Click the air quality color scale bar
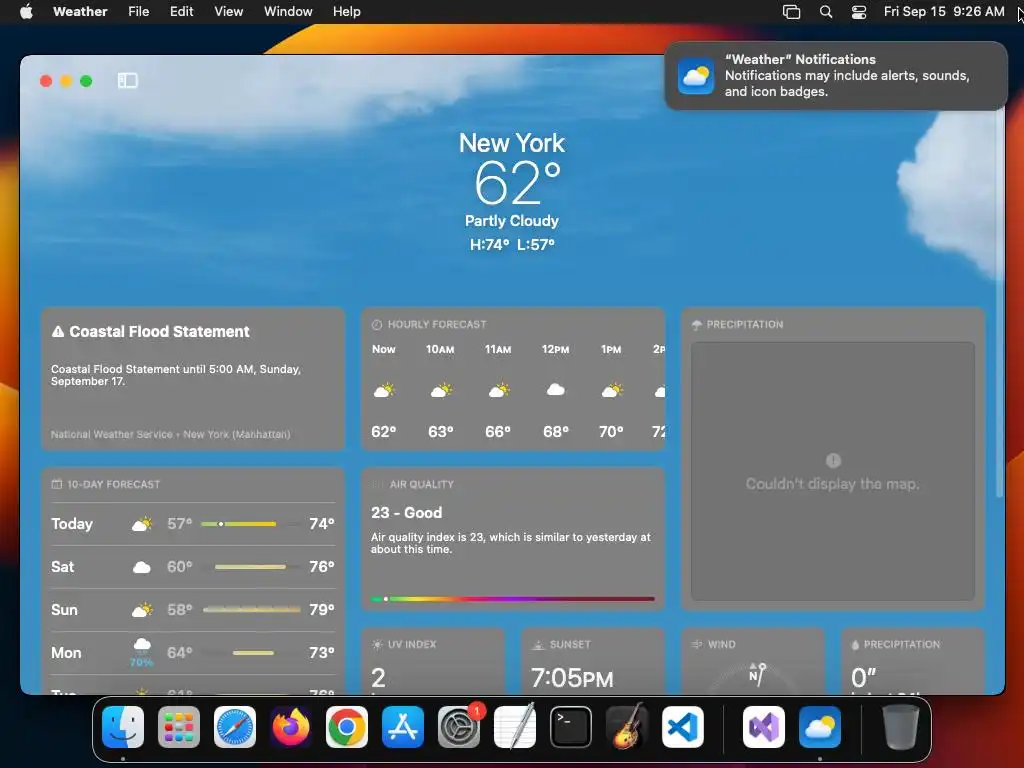The image size is (1024, 768). tap(513, 598)
